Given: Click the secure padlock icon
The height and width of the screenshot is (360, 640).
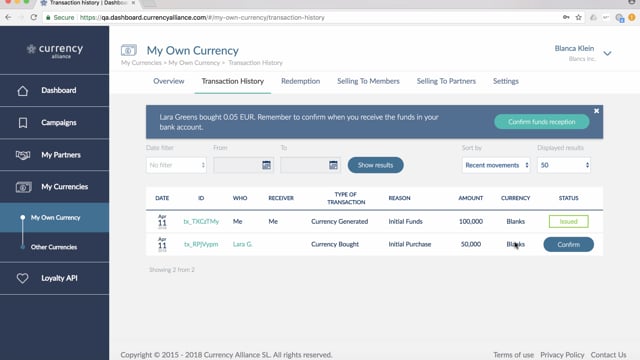Looking at the screenshot, I should point(48,18).
